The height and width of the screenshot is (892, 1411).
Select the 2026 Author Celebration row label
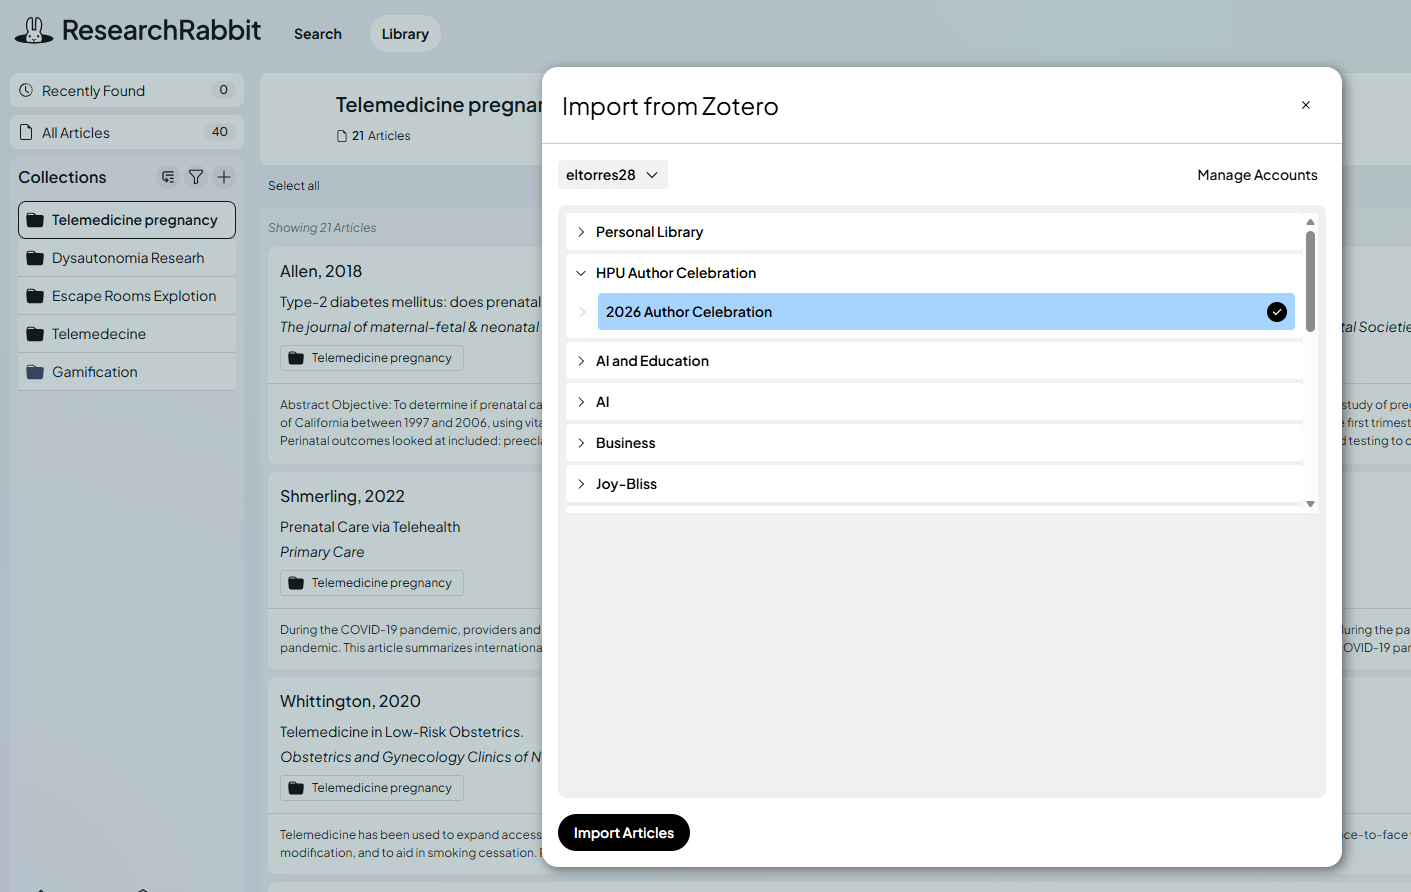pos(689,312)
